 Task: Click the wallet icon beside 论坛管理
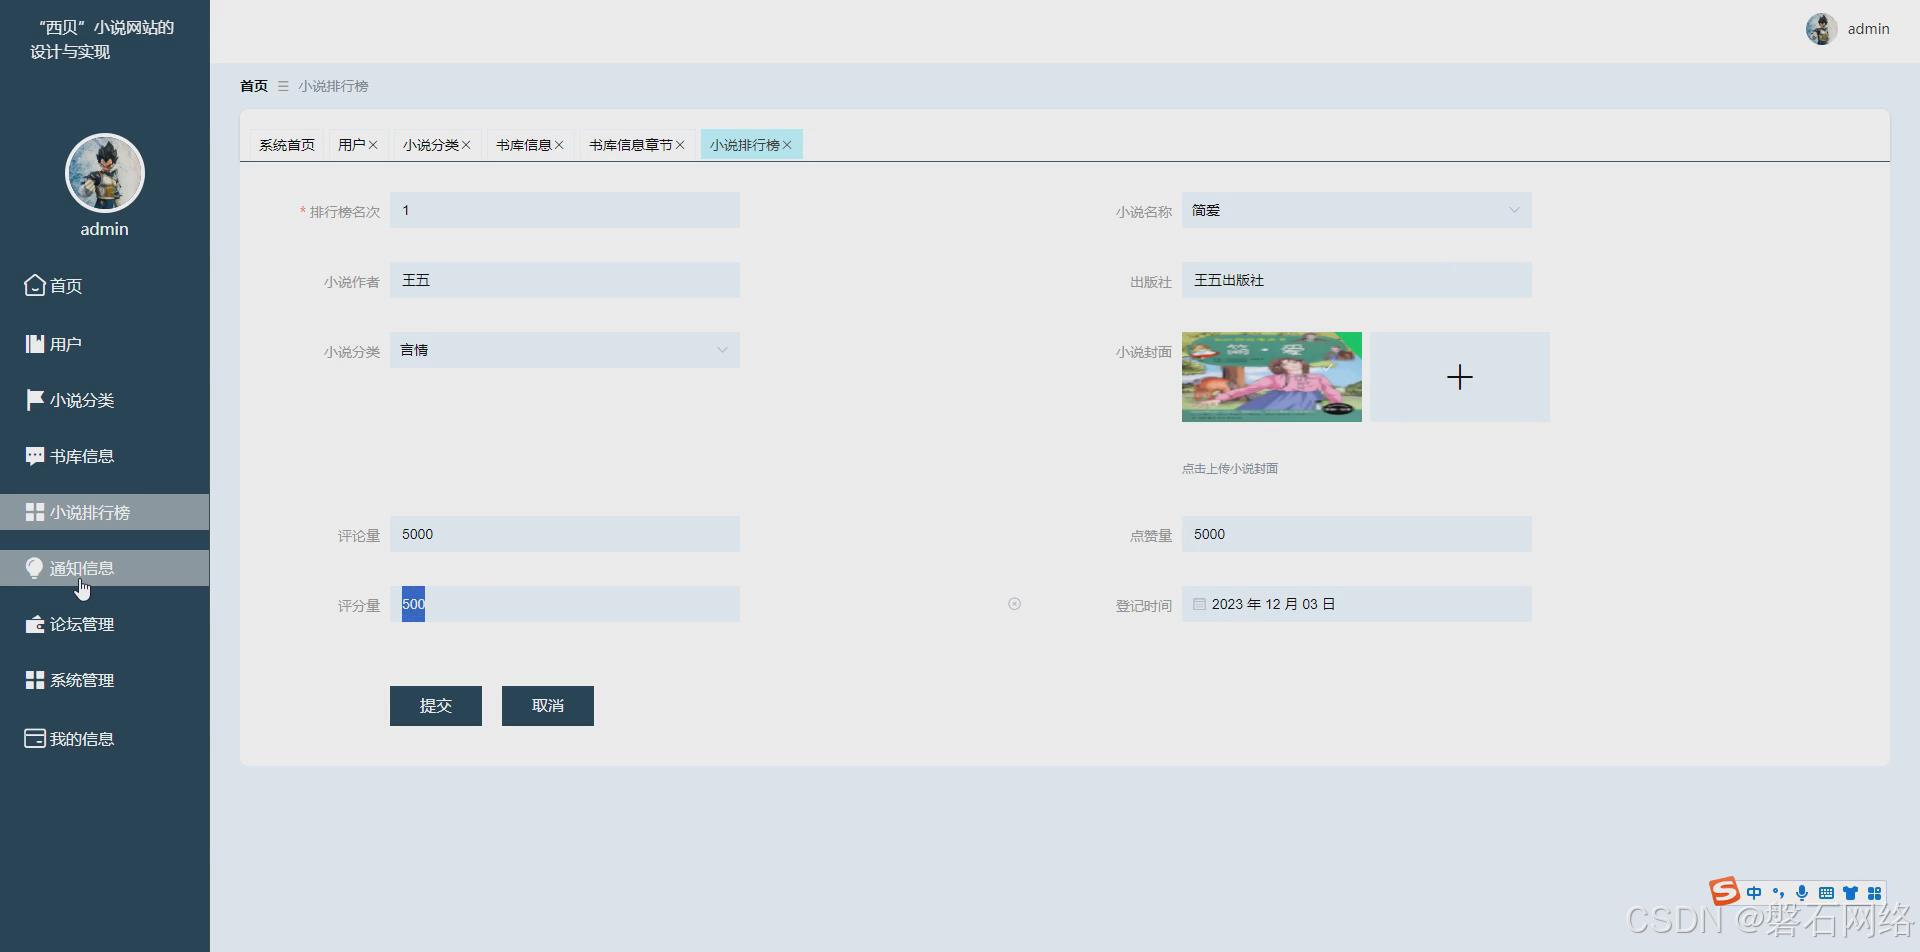point(35,624)
